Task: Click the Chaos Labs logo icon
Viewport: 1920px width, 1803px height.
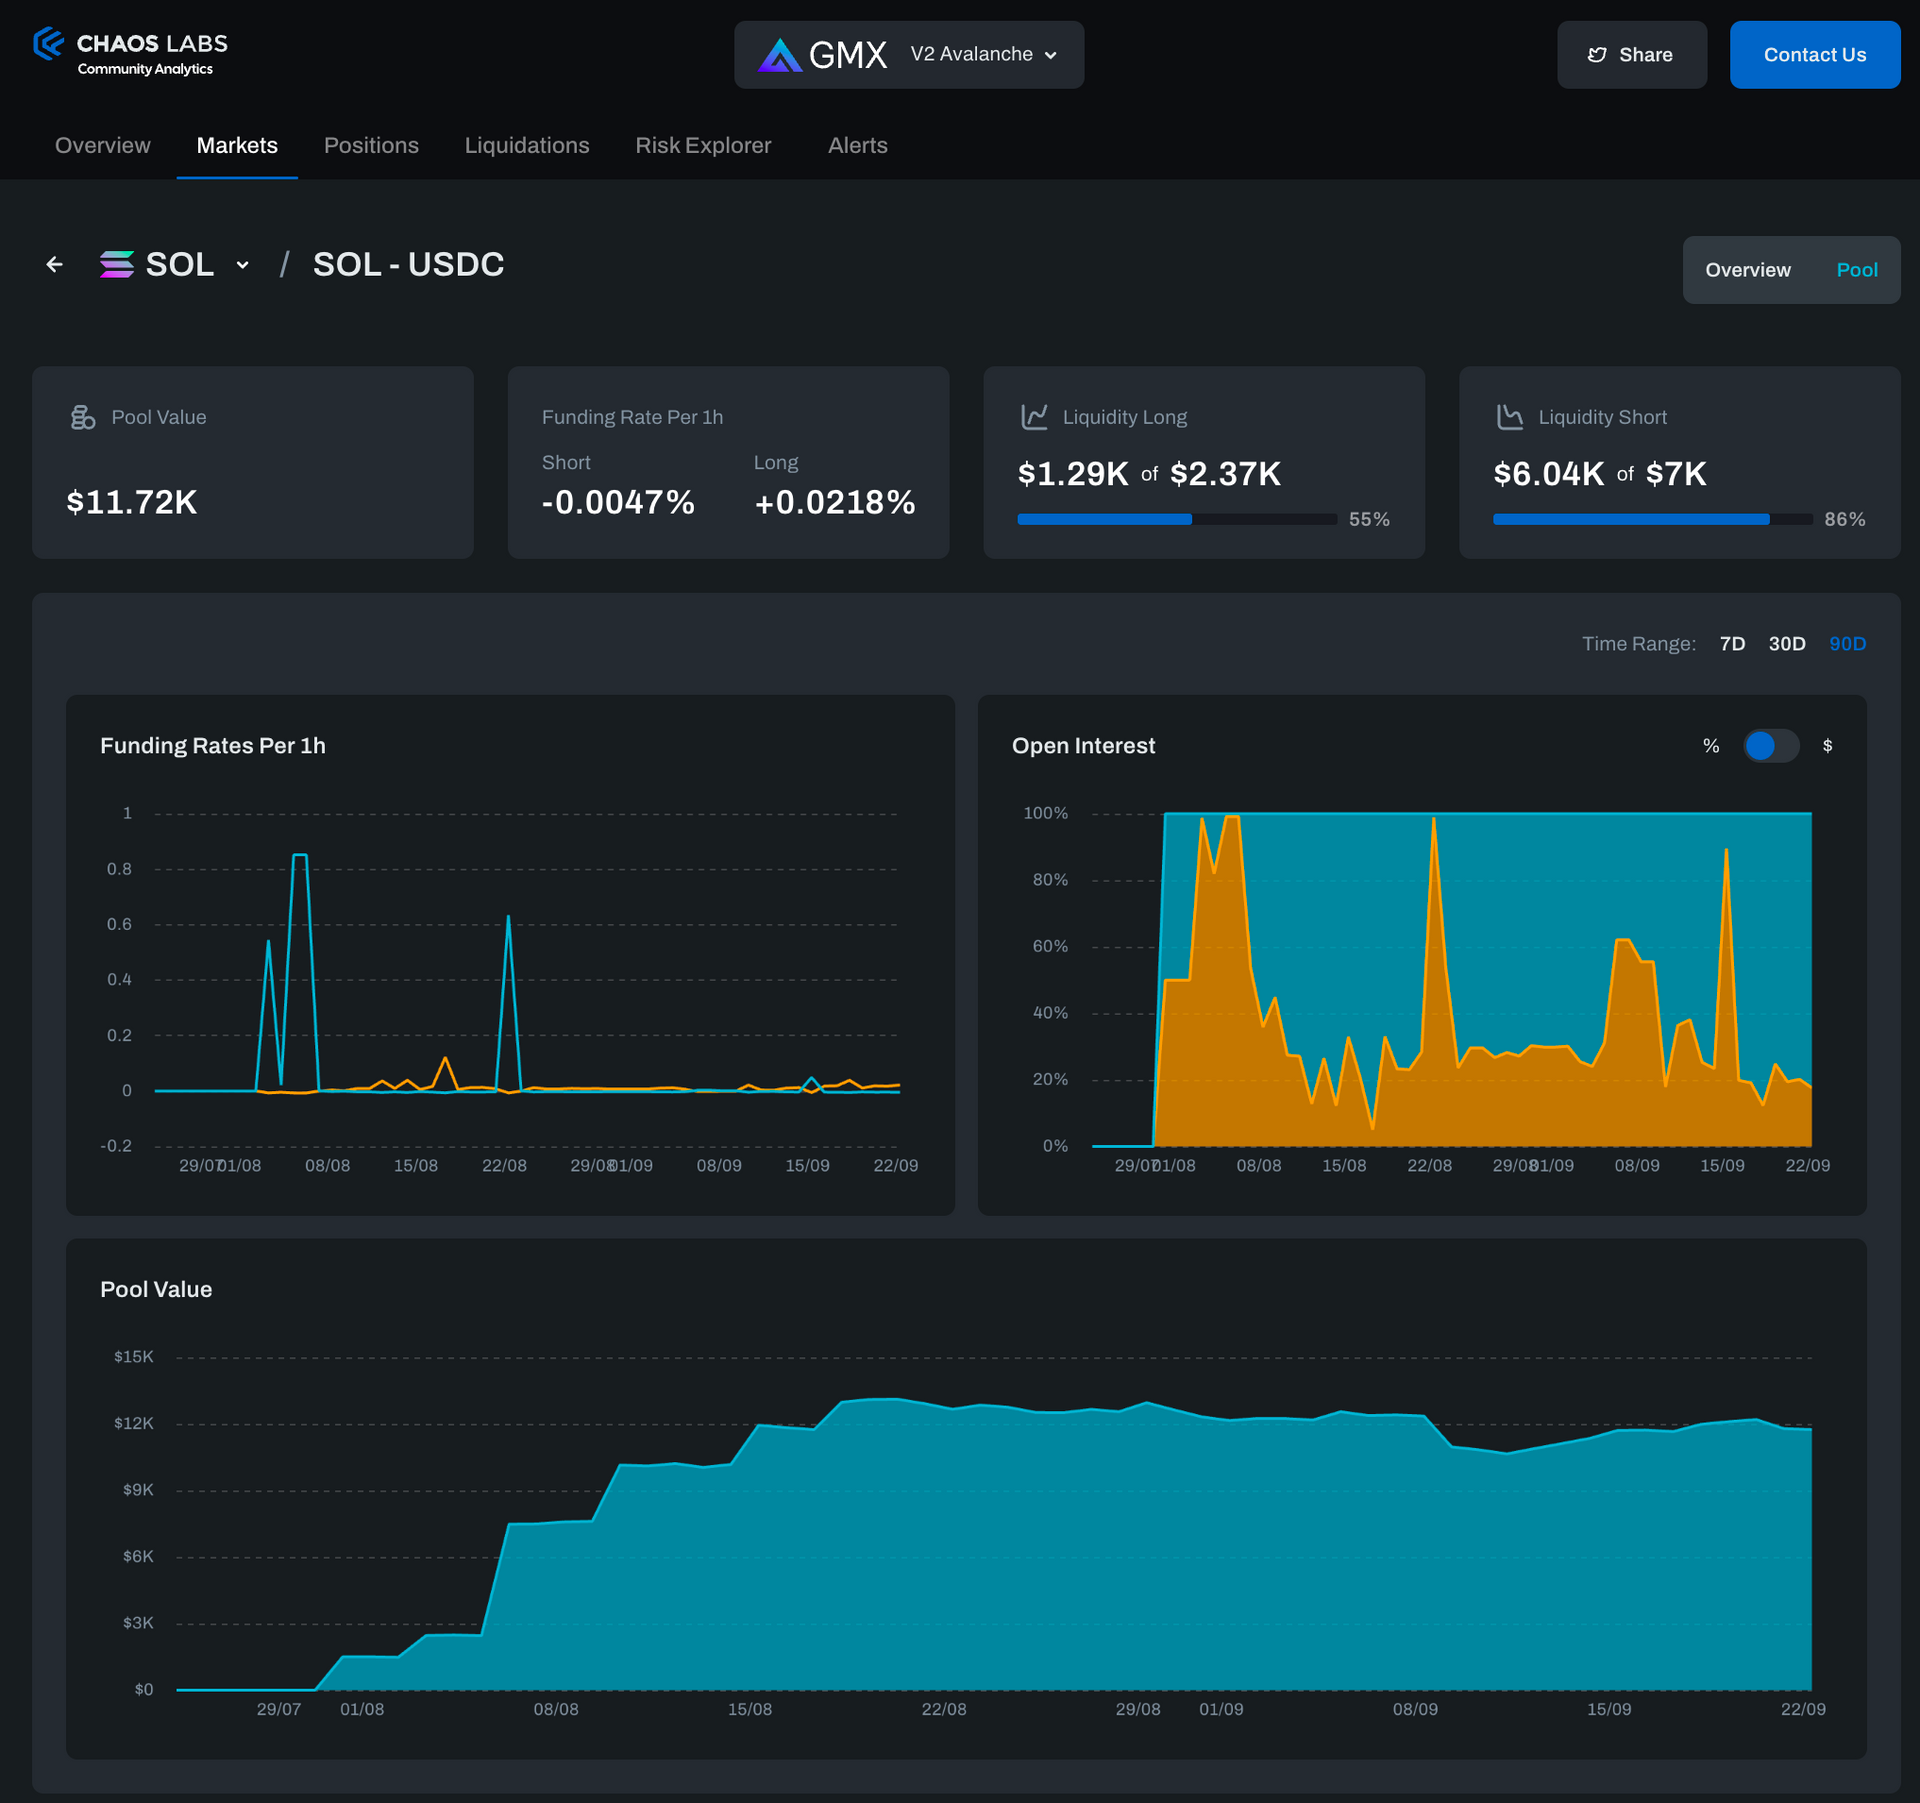Action: [48, 44]
